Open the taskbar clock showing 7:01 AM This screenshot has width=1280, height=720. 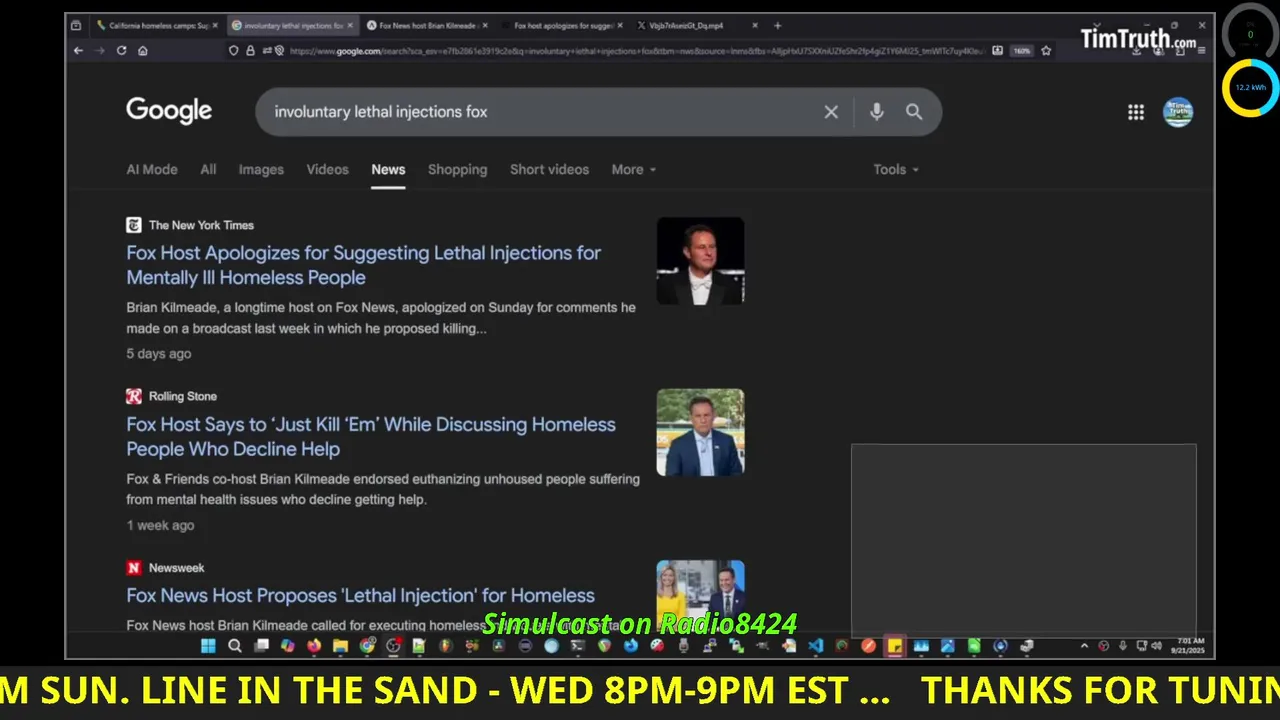coord(1190,646)
